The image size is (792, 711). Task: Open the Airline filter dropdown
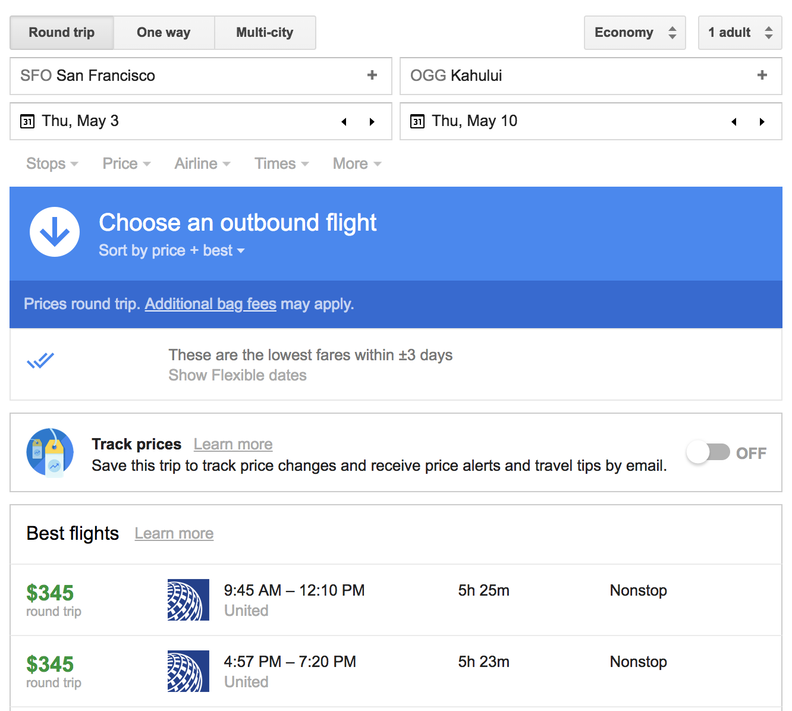202,164
